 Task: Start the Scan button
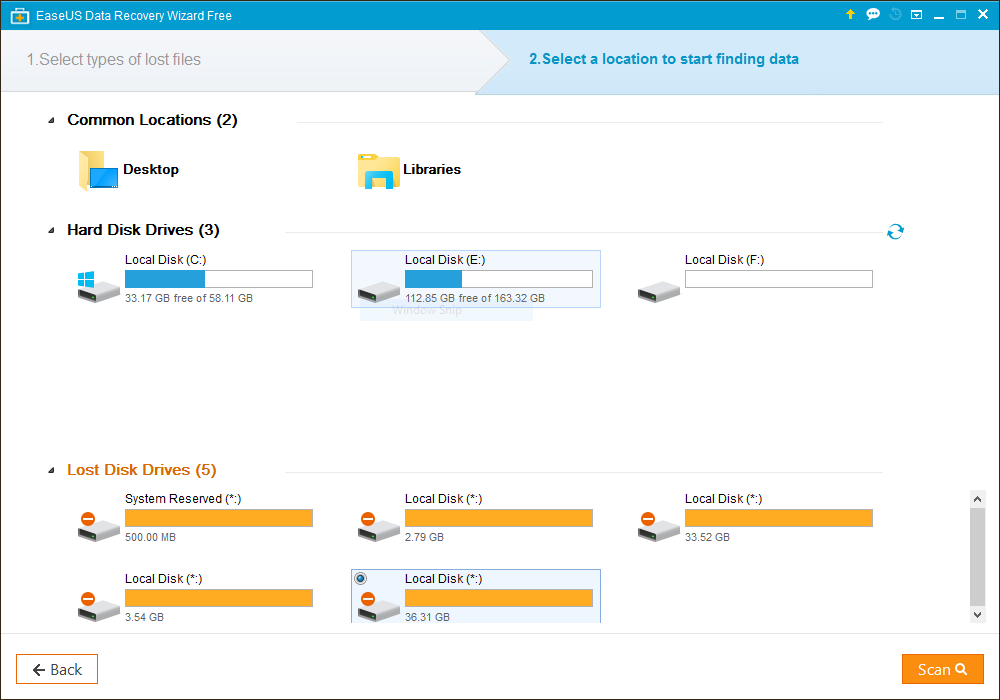point(943,669)
